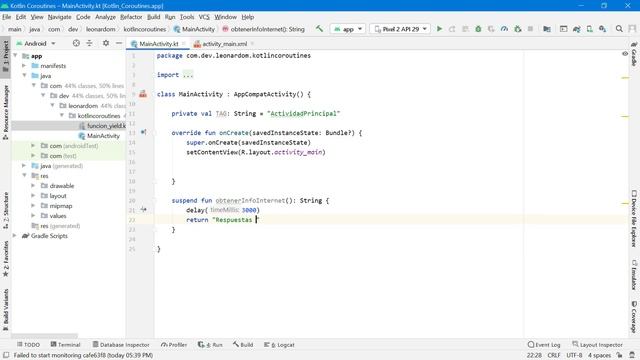Toggle the Gradle side panel
The image size is (640, 360).
coord(634,54)
